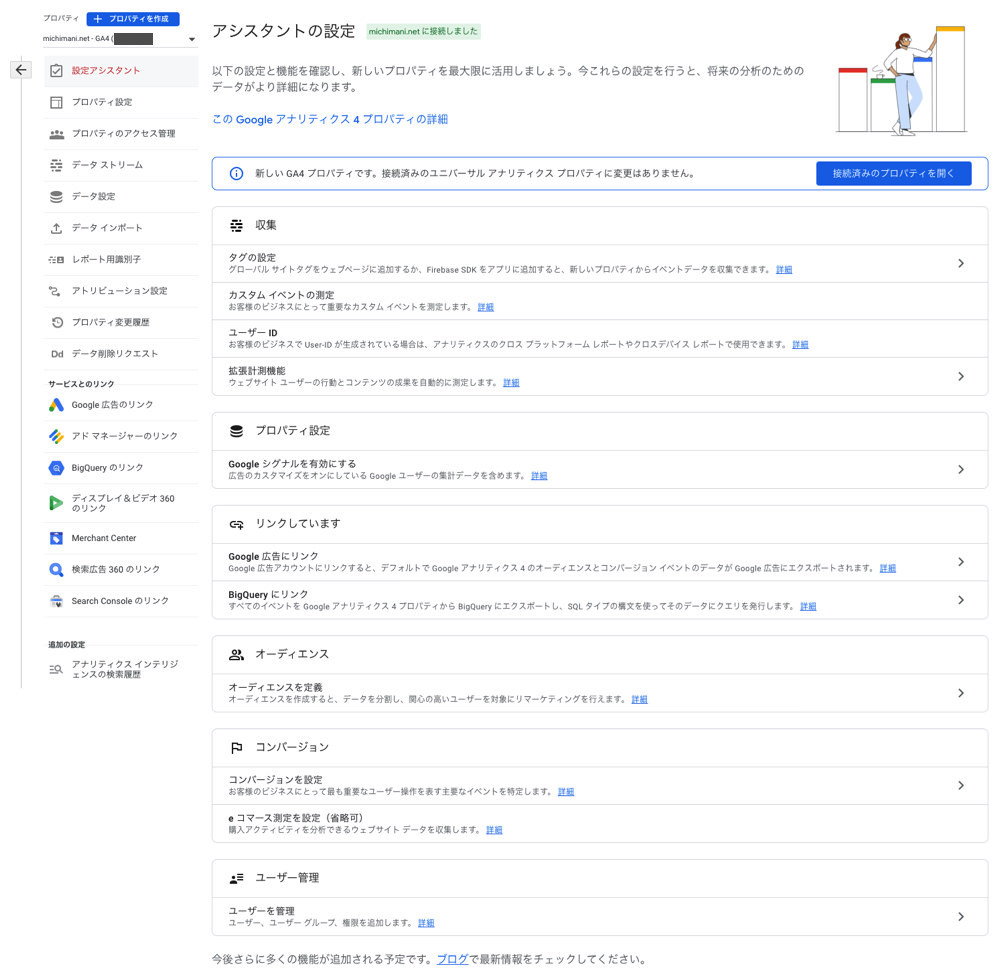Expand the タグの設定 row chevron

(x=961, y=262)
